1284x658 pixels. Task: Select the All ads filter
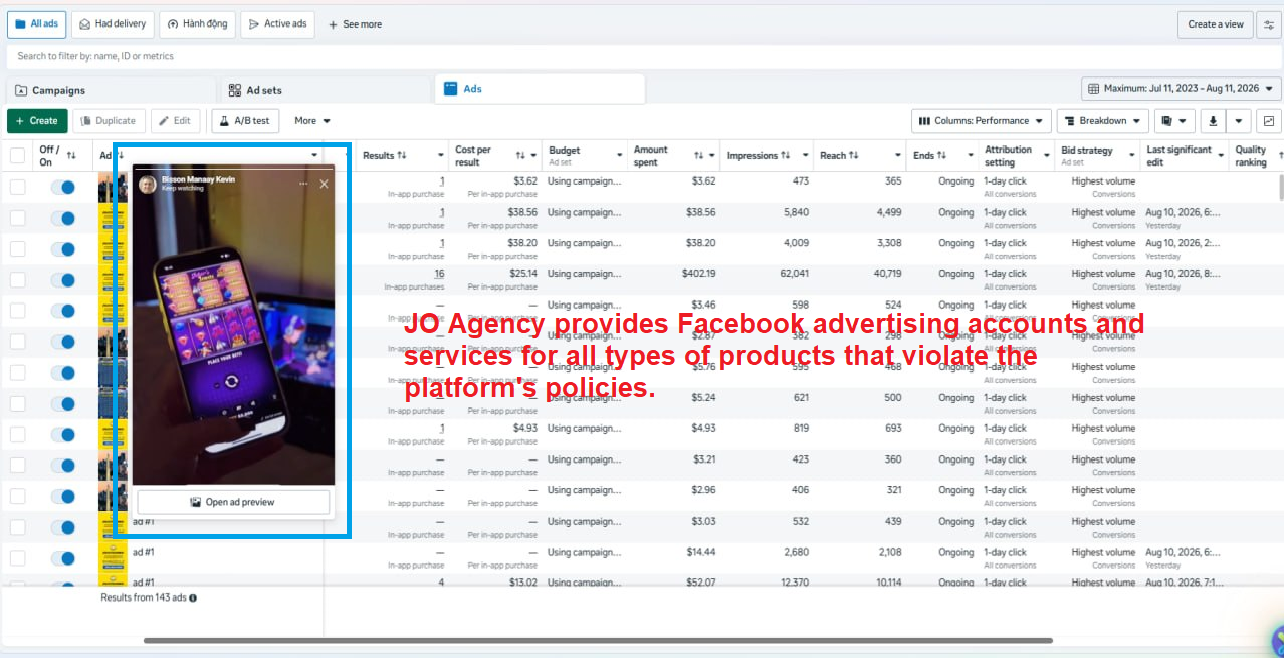[37, 24]
